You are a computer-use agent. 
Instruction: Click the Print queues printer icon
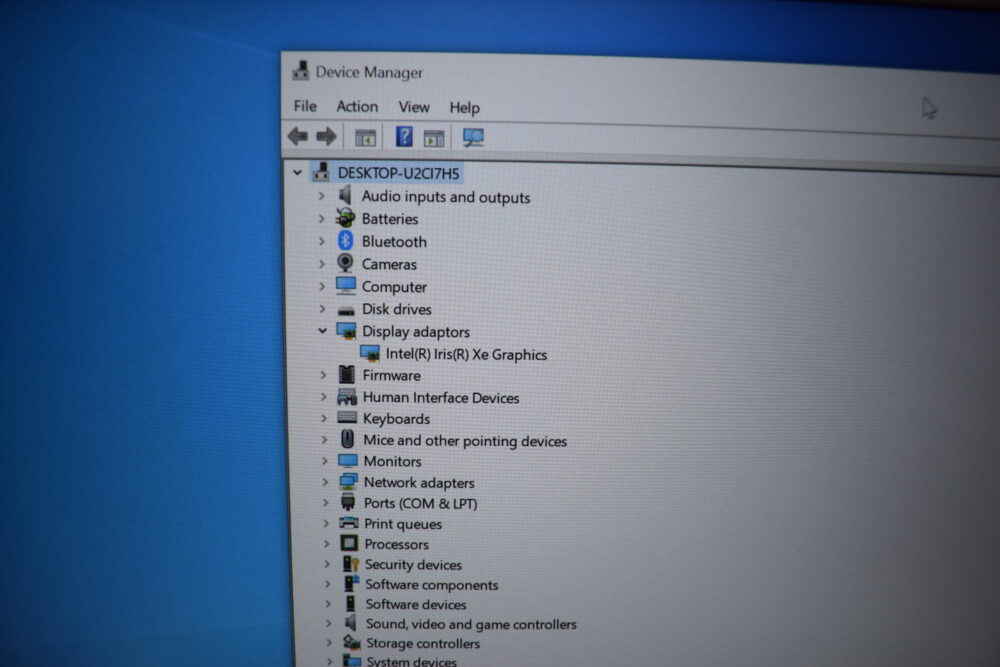coord(349,523)
